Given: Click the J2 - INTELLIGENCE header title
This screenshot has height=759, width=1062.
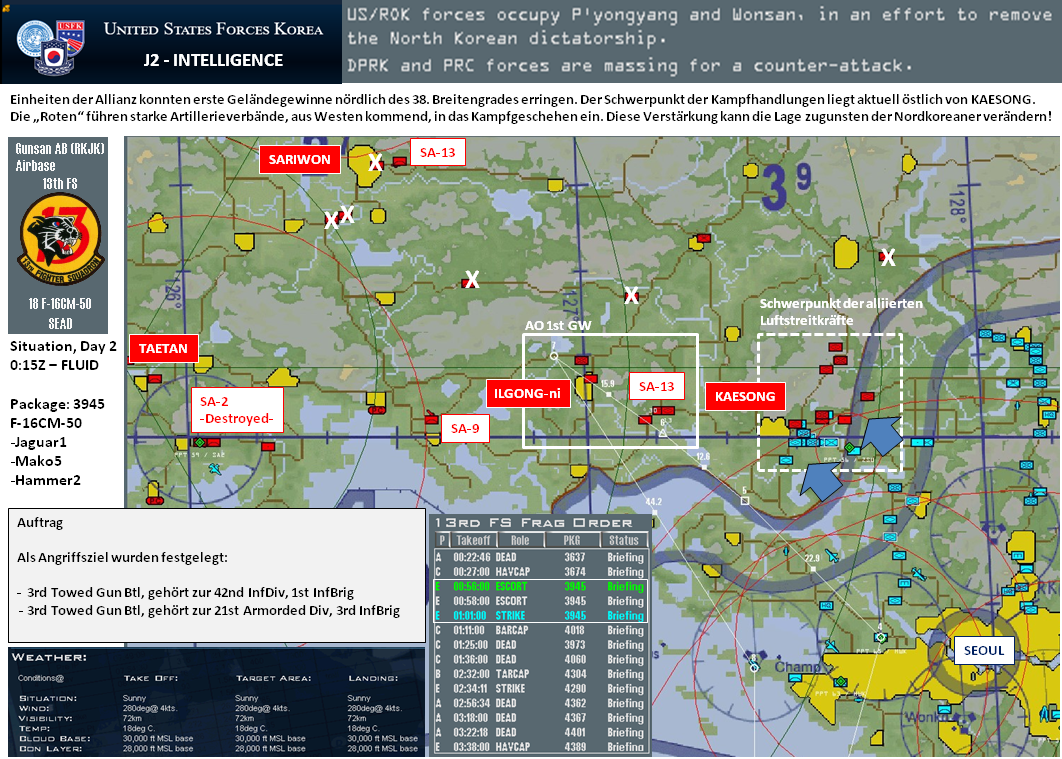Looking at the screenshot, I should coord(213,60).
